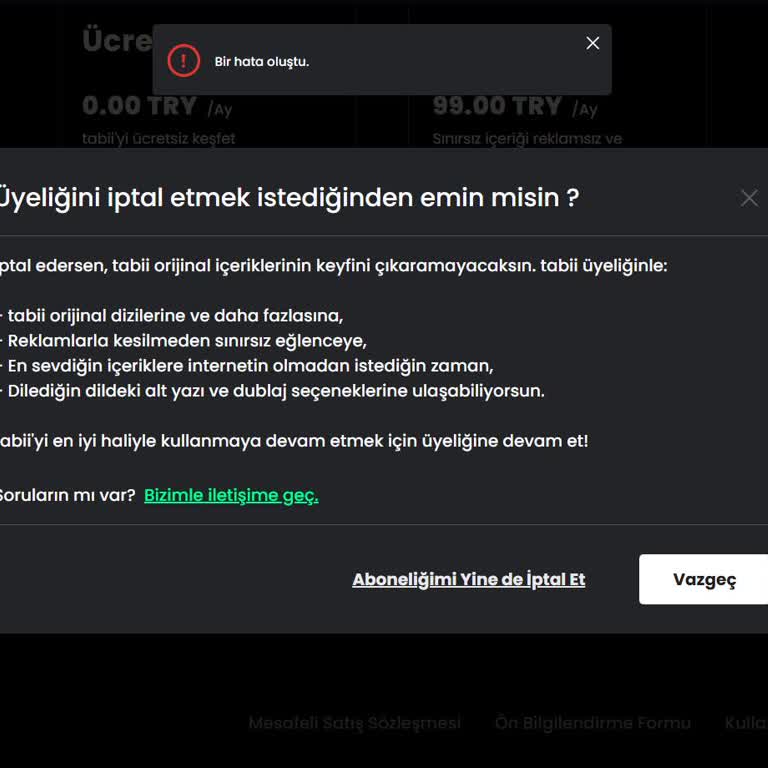Viewport: 768px width, 768px height.
Task: Click 'üyeliğine devam et!' sentence
Action: [294, 441]
